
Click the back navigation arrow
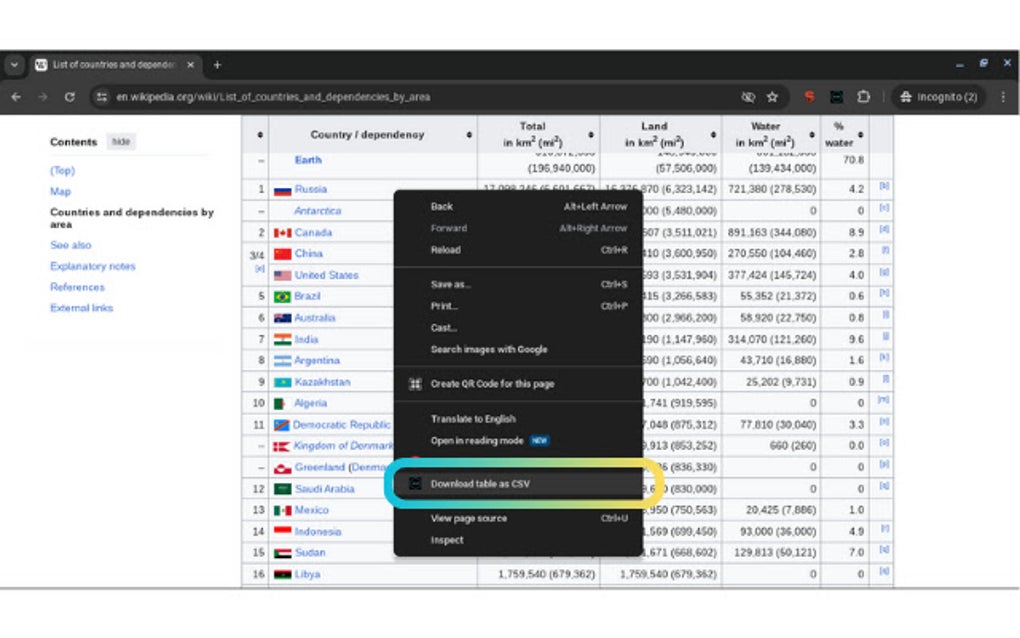click(x=17, y=97)
